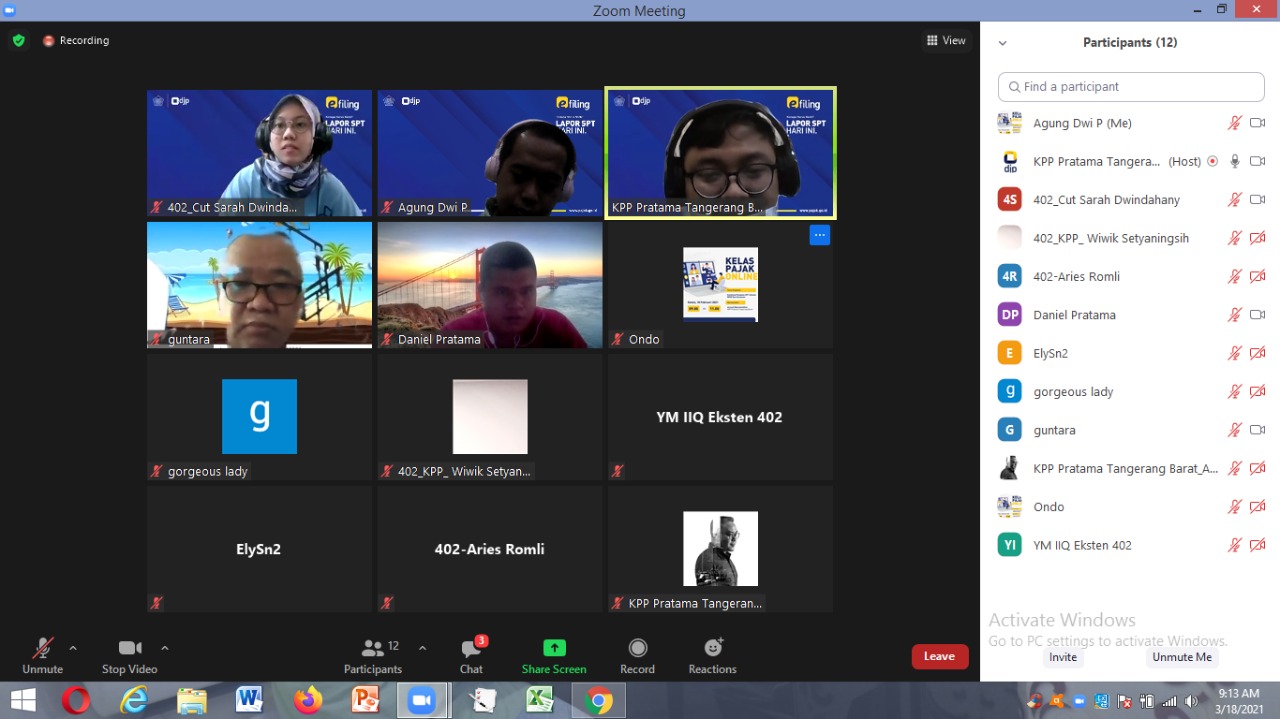Open the Reactions emoji menu

[712, 649]
